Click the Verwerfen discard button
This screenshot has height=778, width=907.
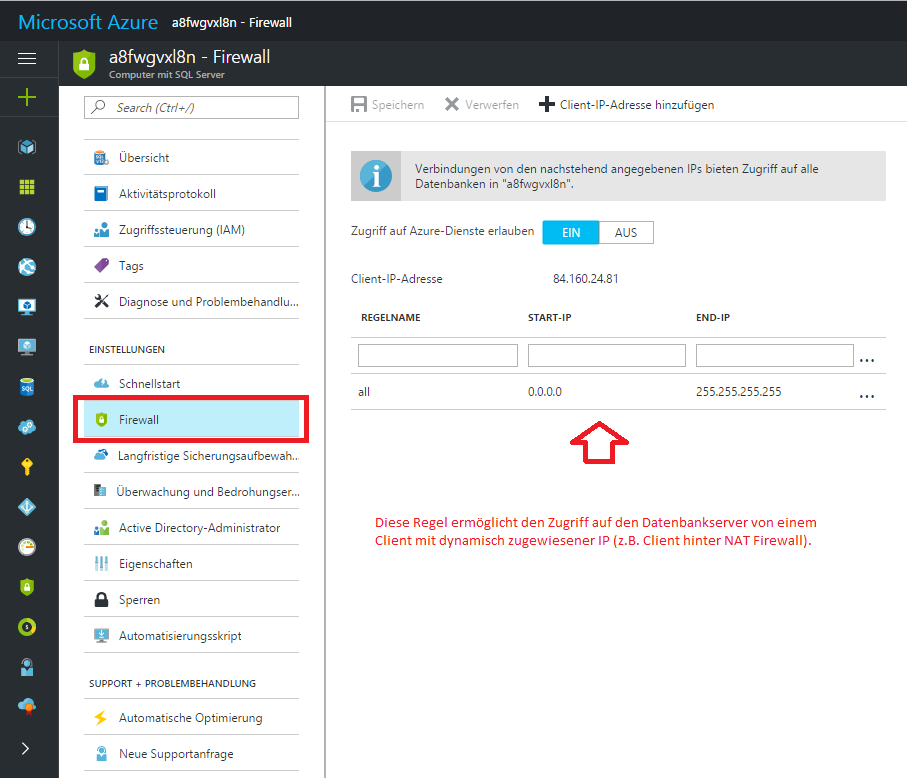tap(481, 105)
